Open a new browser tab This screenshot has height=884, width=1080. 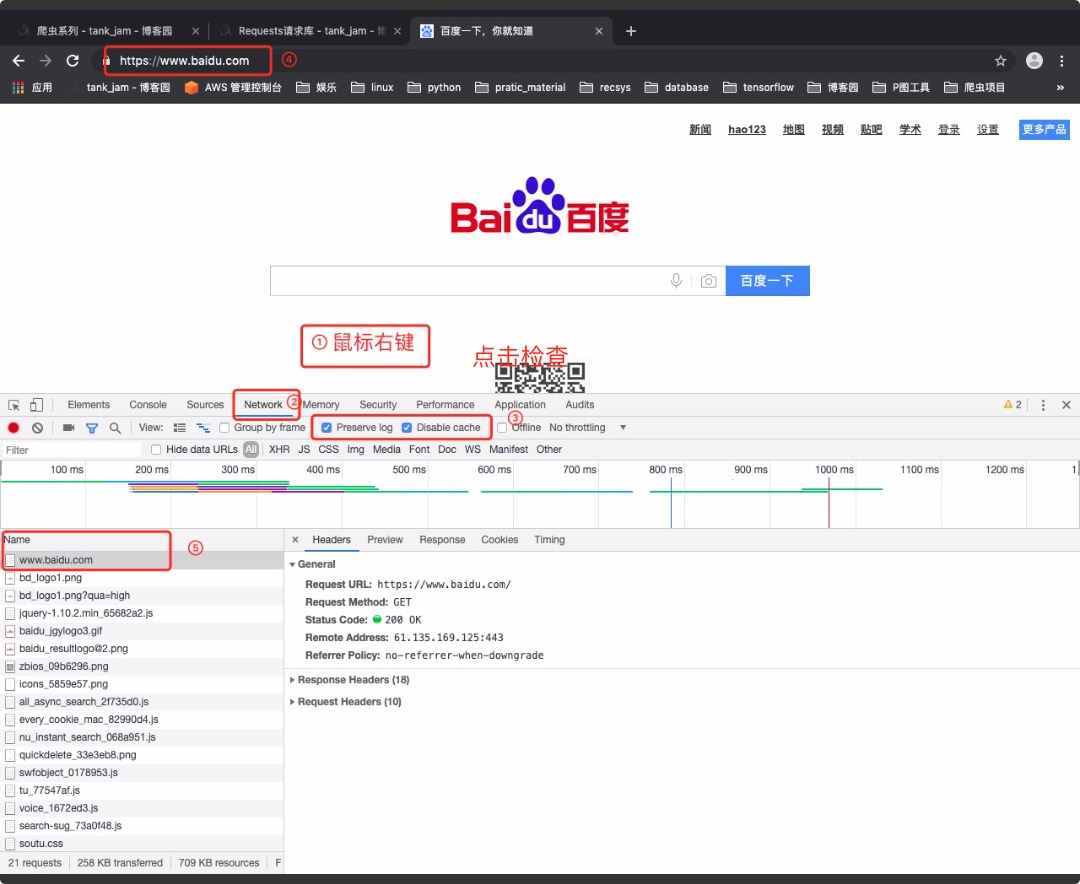point(630,31)
